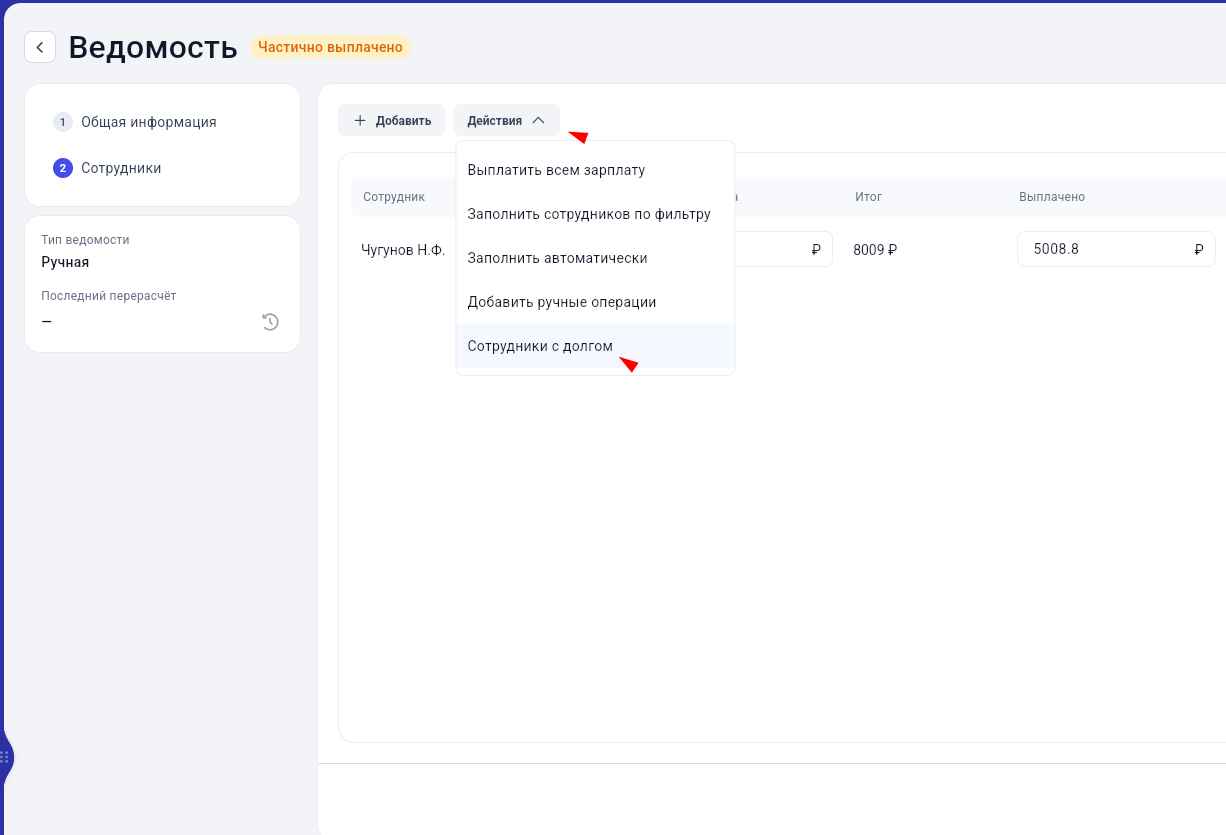Click the Выплачено amount field 5008.8

click(x=1116, y=249)
